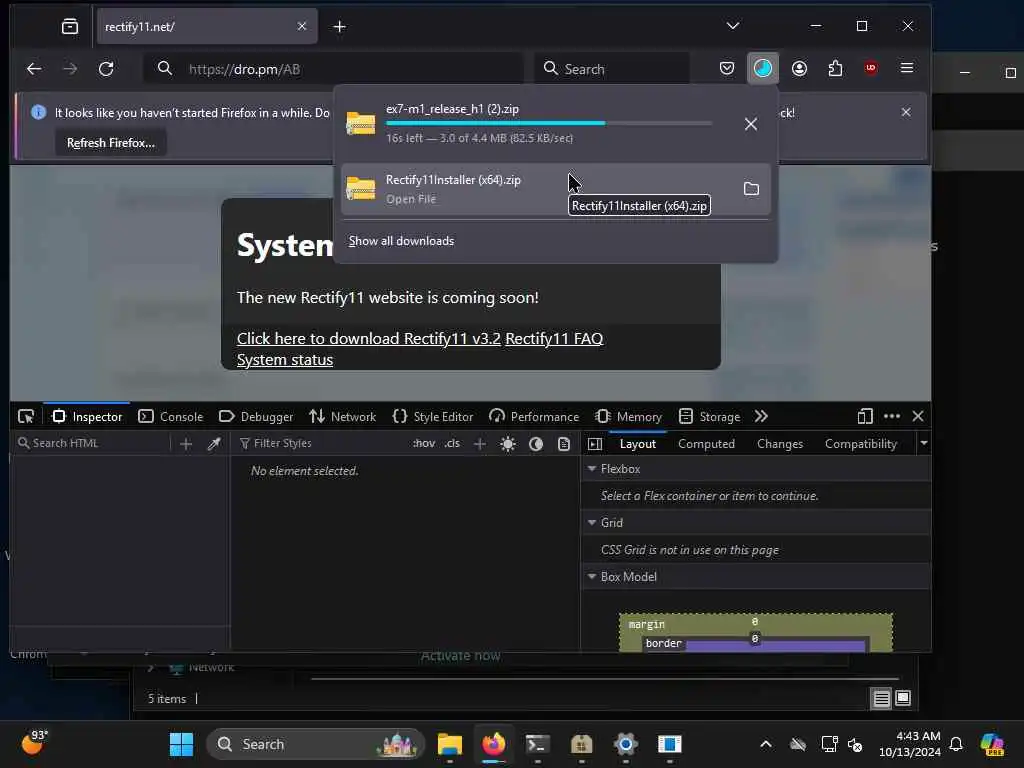Open File Explorer from taskbar

click(x=449, y=744)
